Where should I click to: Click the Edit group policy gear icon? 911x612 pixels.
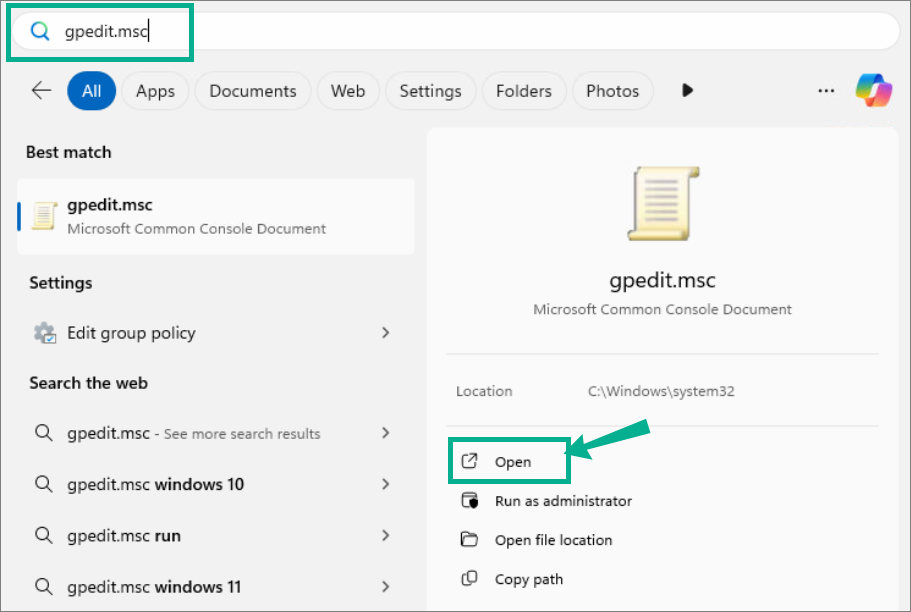coord(45,333)
